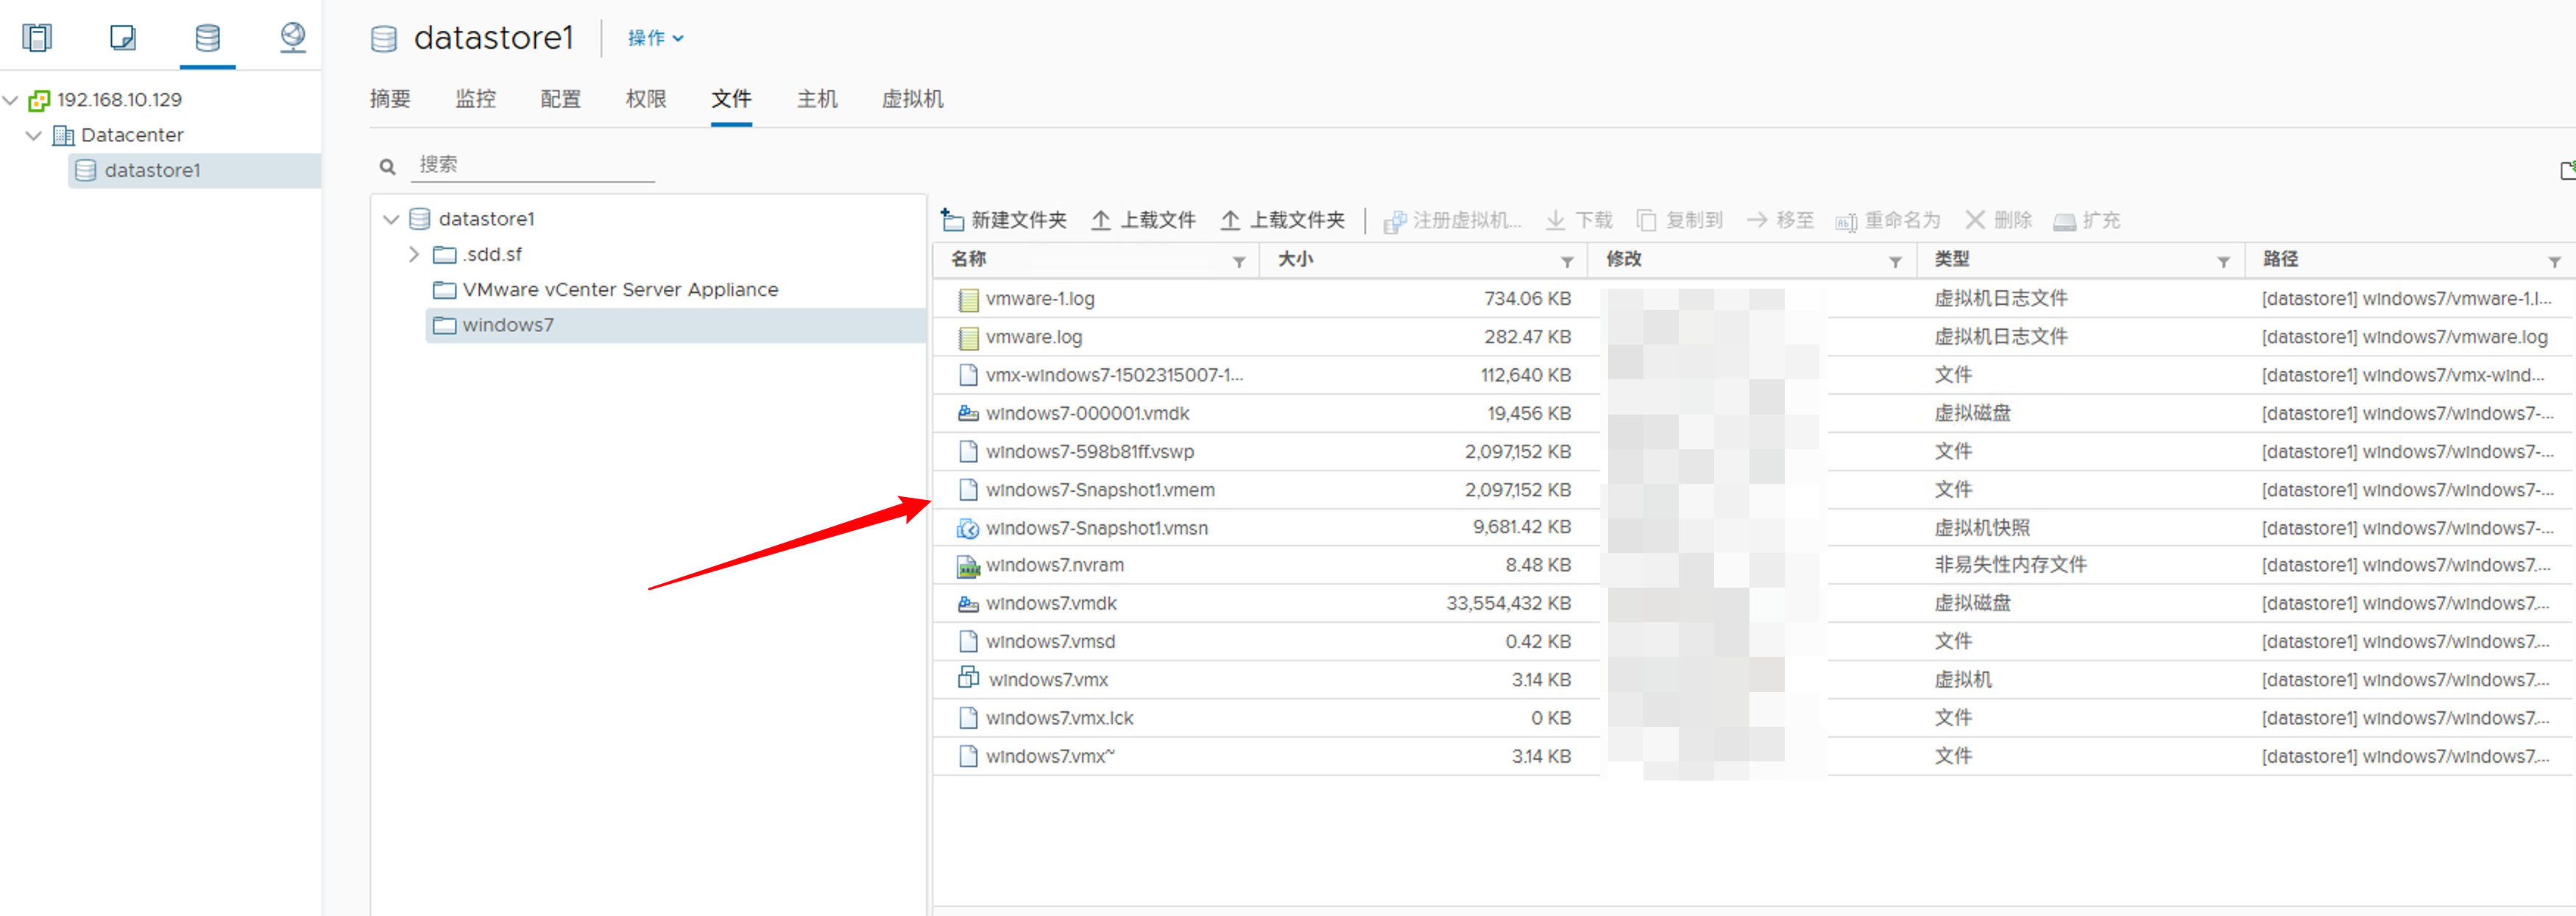Switch to the 摘要 tab
Screen dimensions: 2576x916
[390, 99]
